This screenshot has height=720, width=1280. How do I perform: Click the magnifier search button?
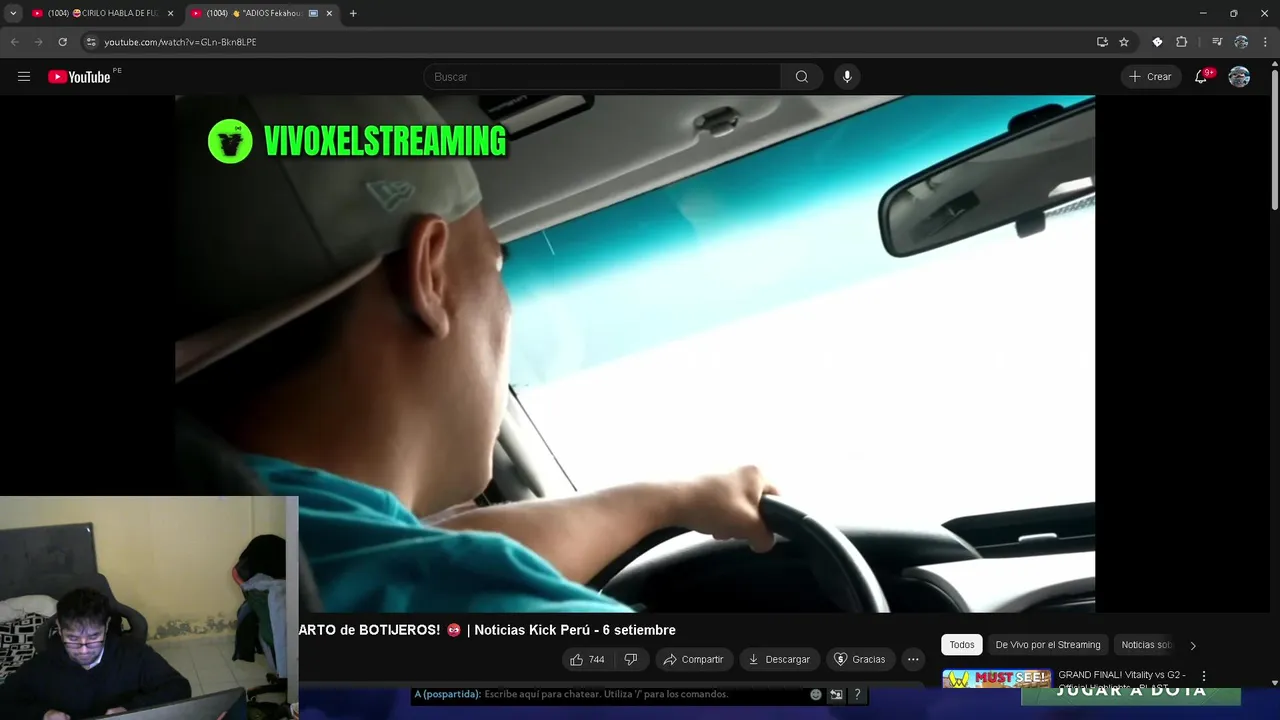point(802,77)
